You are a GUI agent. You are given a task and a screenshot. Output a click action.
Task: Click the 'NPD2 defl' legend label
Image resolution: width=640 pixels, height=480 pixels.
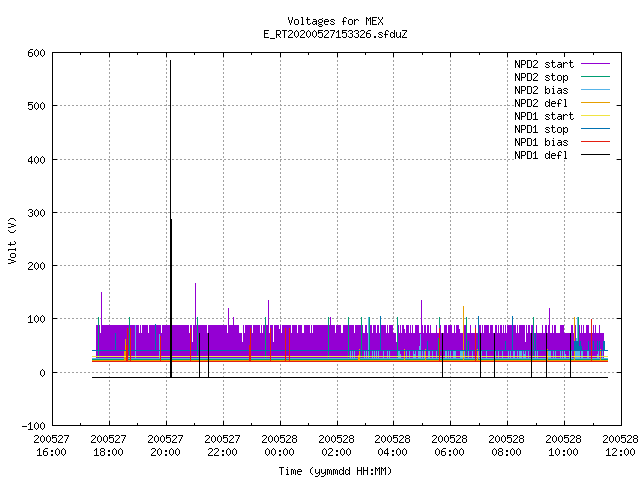point(541,103)
